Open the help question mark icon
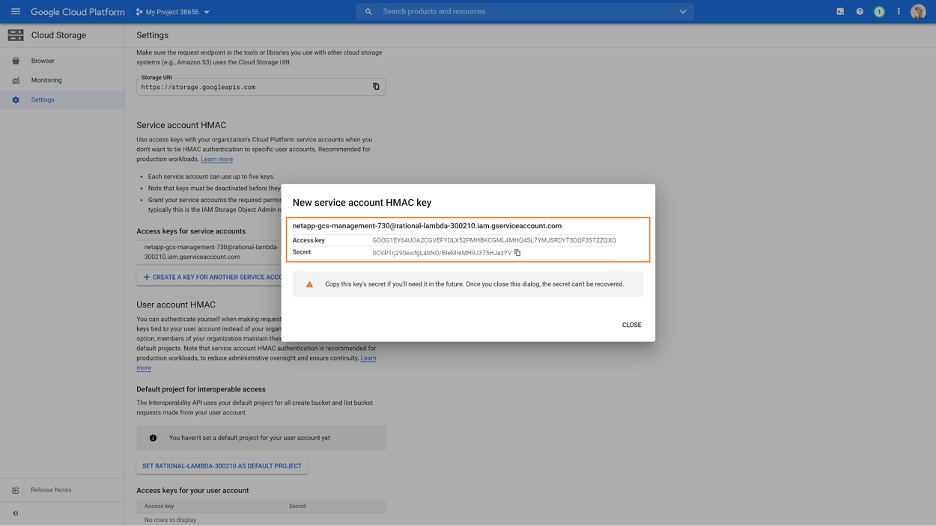The height and width of the screenshot is (526, 936). (x=859, y=12)
